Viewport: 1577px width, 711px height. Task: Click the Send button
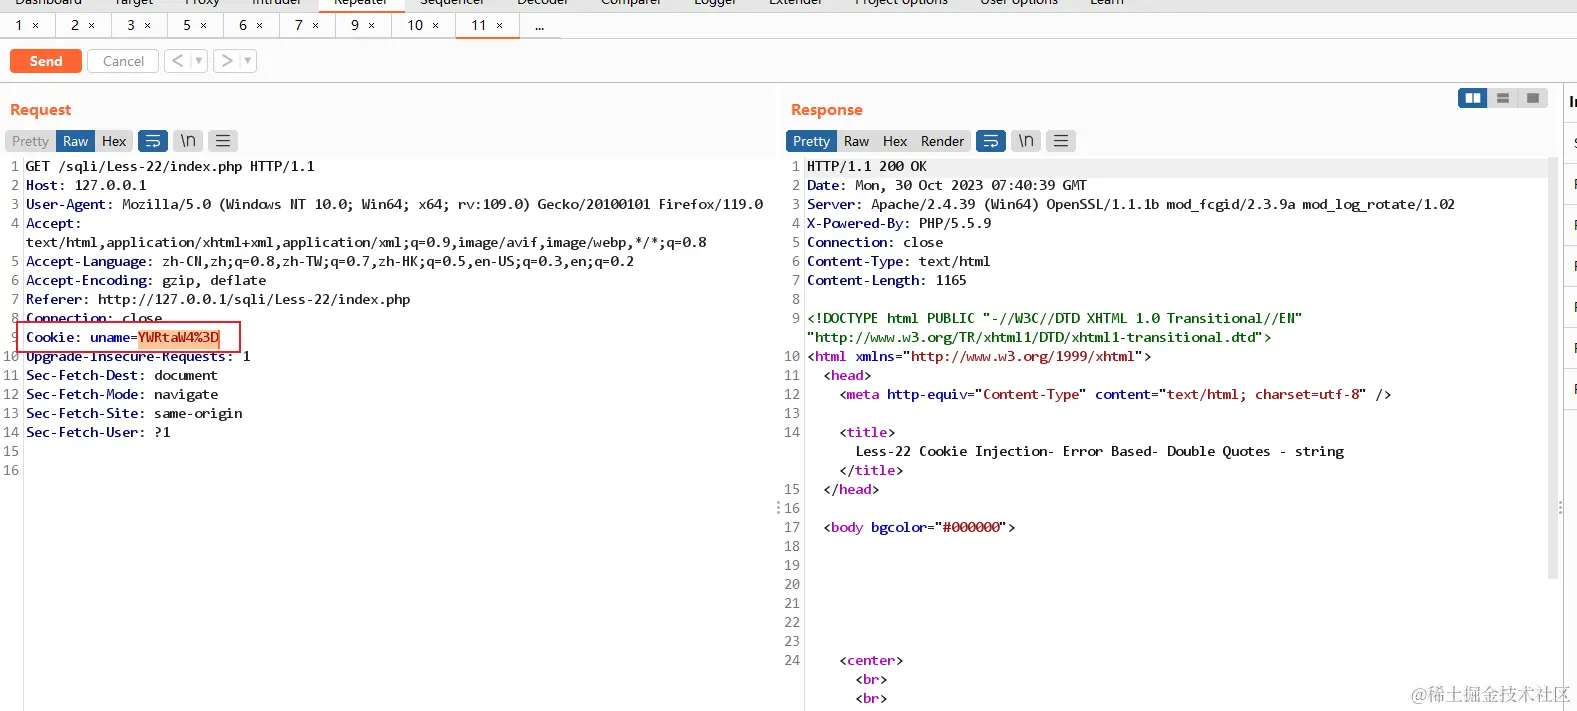[x=46, y=61]
